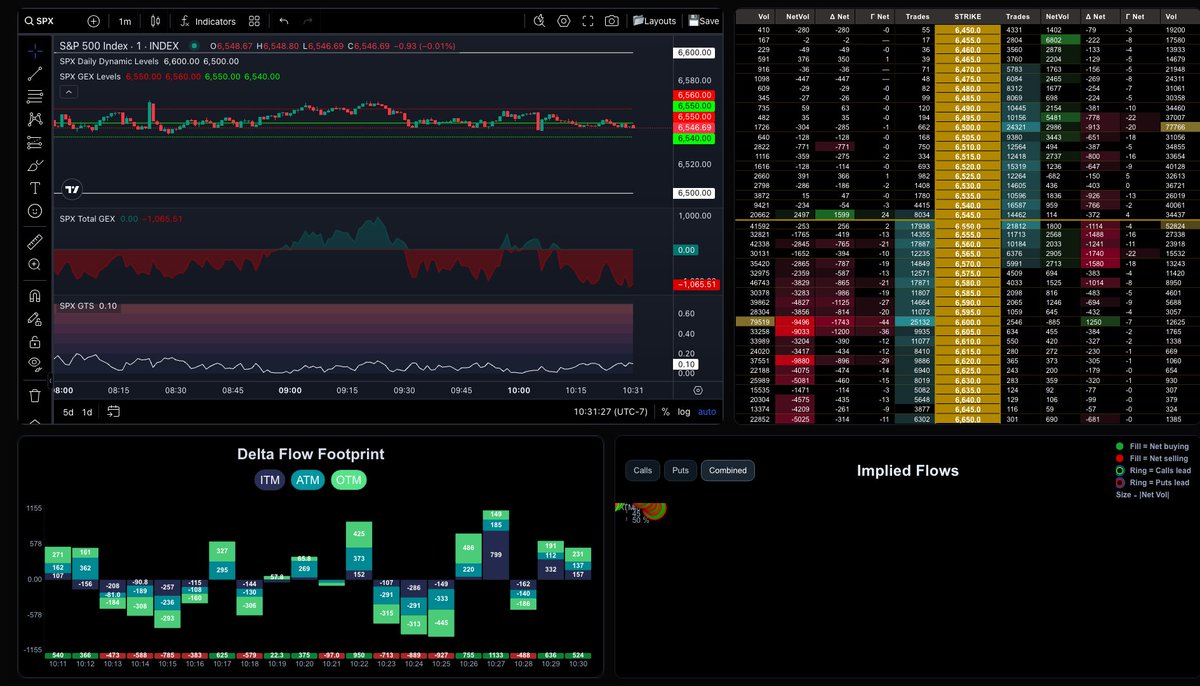Click the TradingView logo on chart
This screenshot has height=686, width=1200.
pos(71,189)
